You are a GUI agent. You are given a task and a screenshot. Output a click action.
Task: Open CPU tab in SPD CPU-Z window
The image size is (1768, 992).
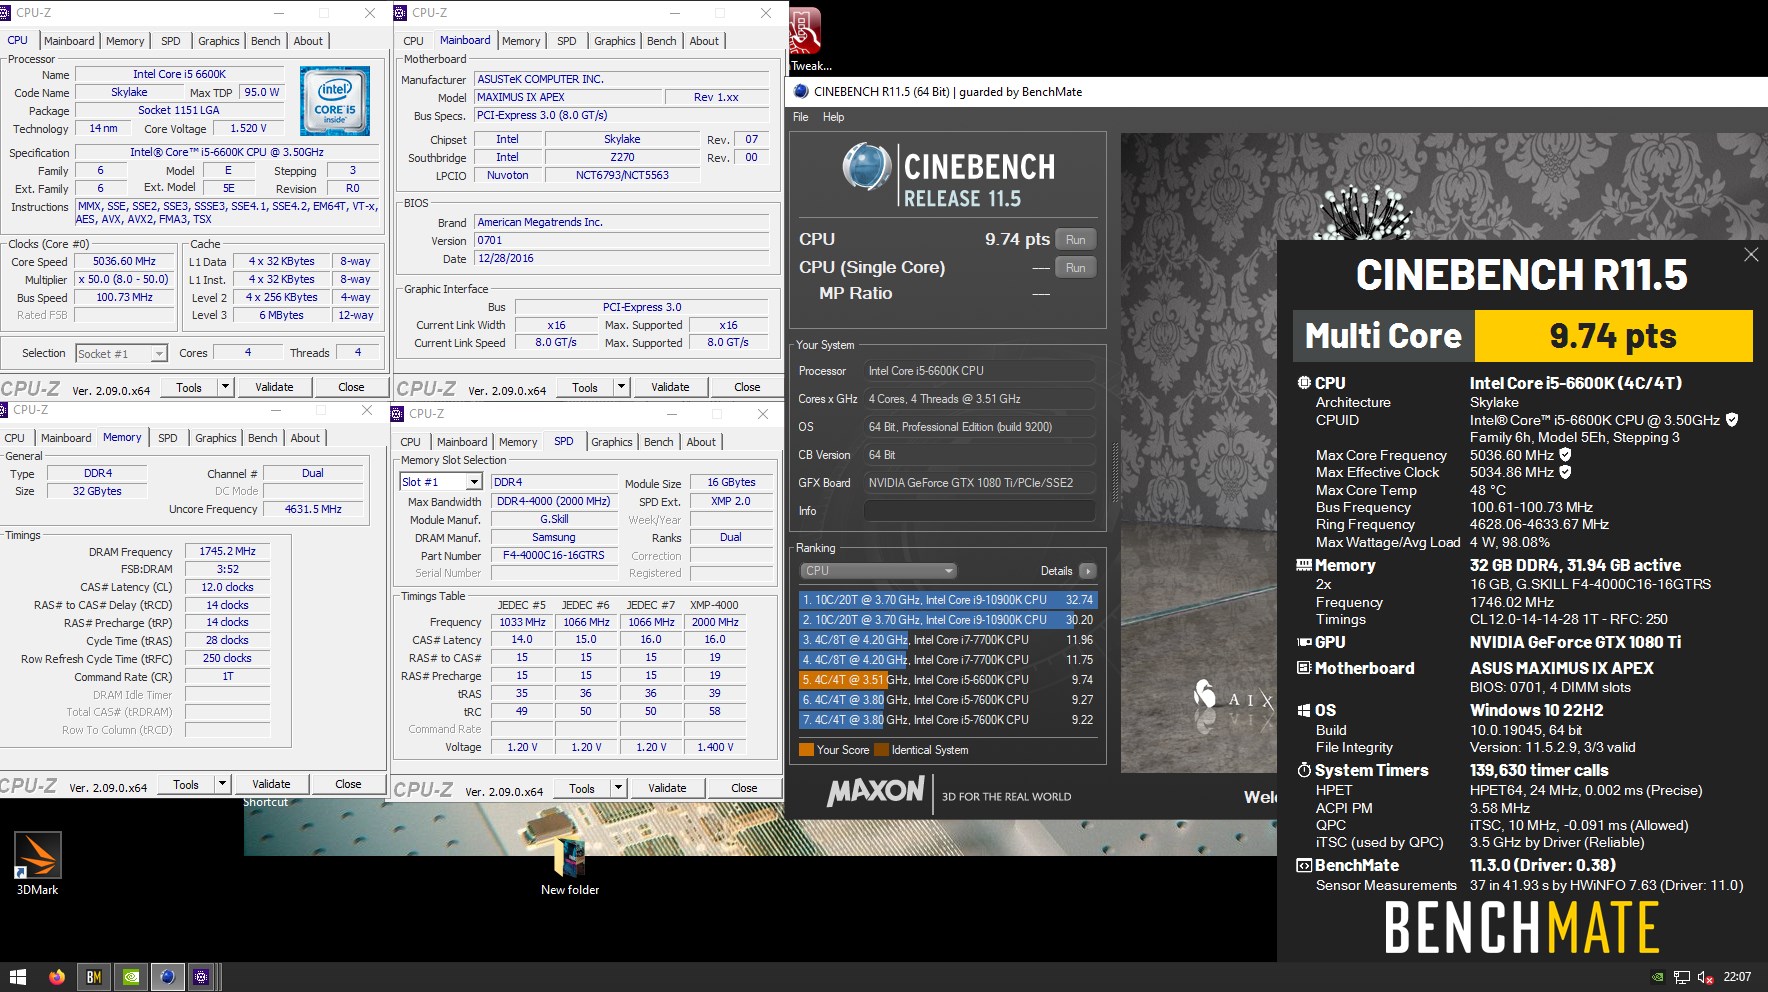coord(411,442)
